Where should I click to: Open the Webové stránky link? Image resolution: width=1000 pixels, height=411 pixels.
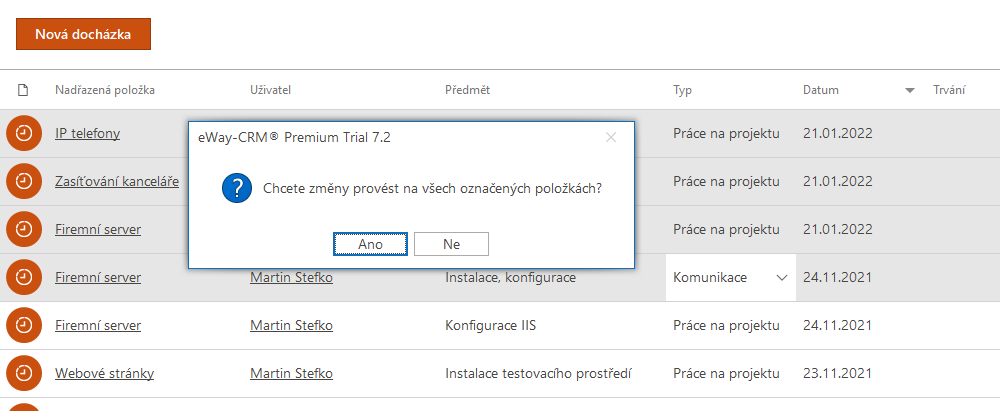pos(105,373)
